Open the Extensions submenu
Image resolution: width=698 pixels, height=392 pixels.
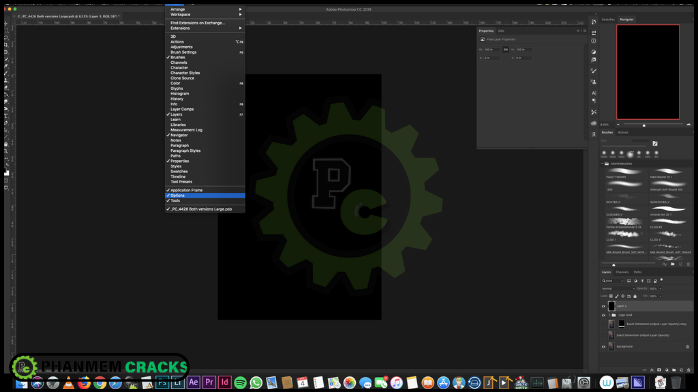pos(205,28)
